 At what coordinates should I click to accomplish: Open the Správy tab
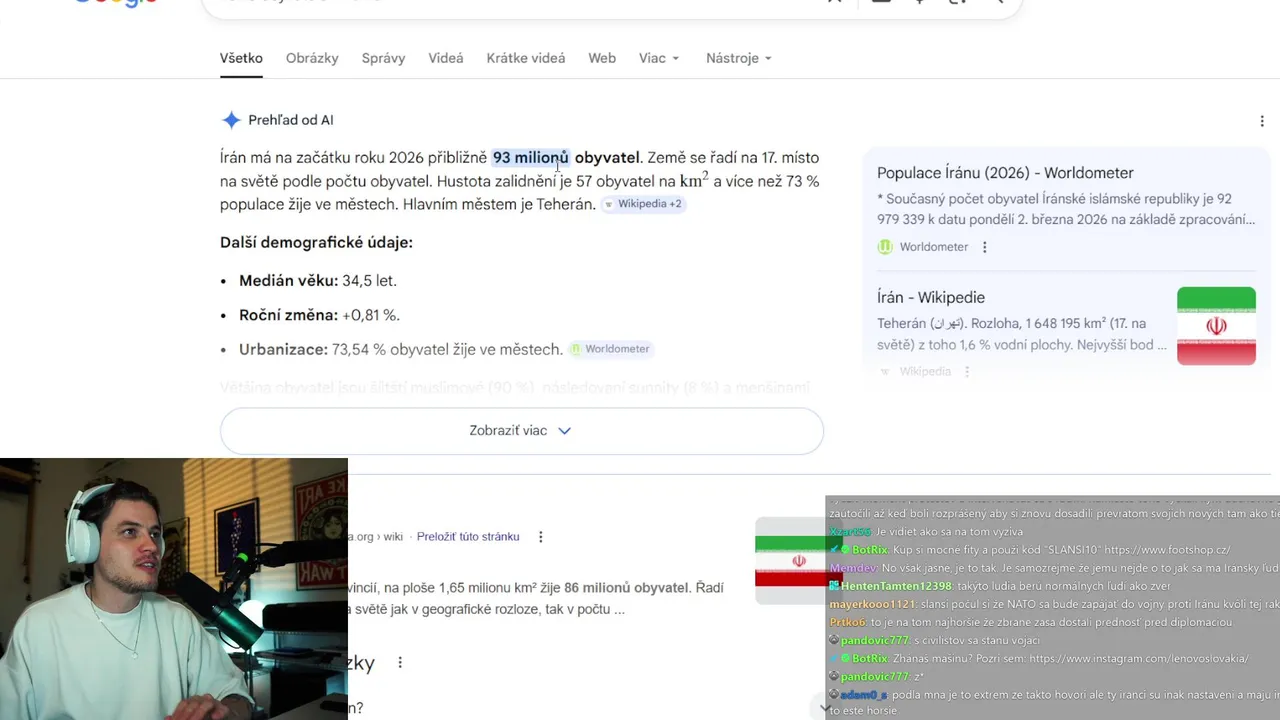pos(383,58)
